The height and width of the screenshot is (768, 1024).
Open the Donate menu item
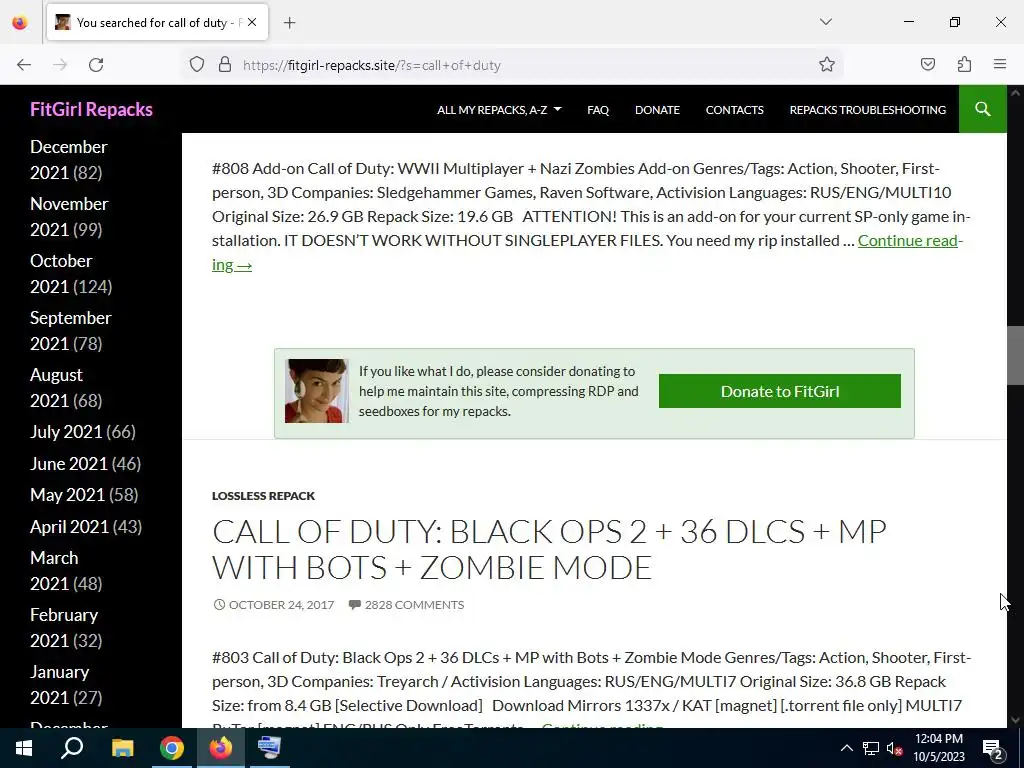[x=657, y=110]
